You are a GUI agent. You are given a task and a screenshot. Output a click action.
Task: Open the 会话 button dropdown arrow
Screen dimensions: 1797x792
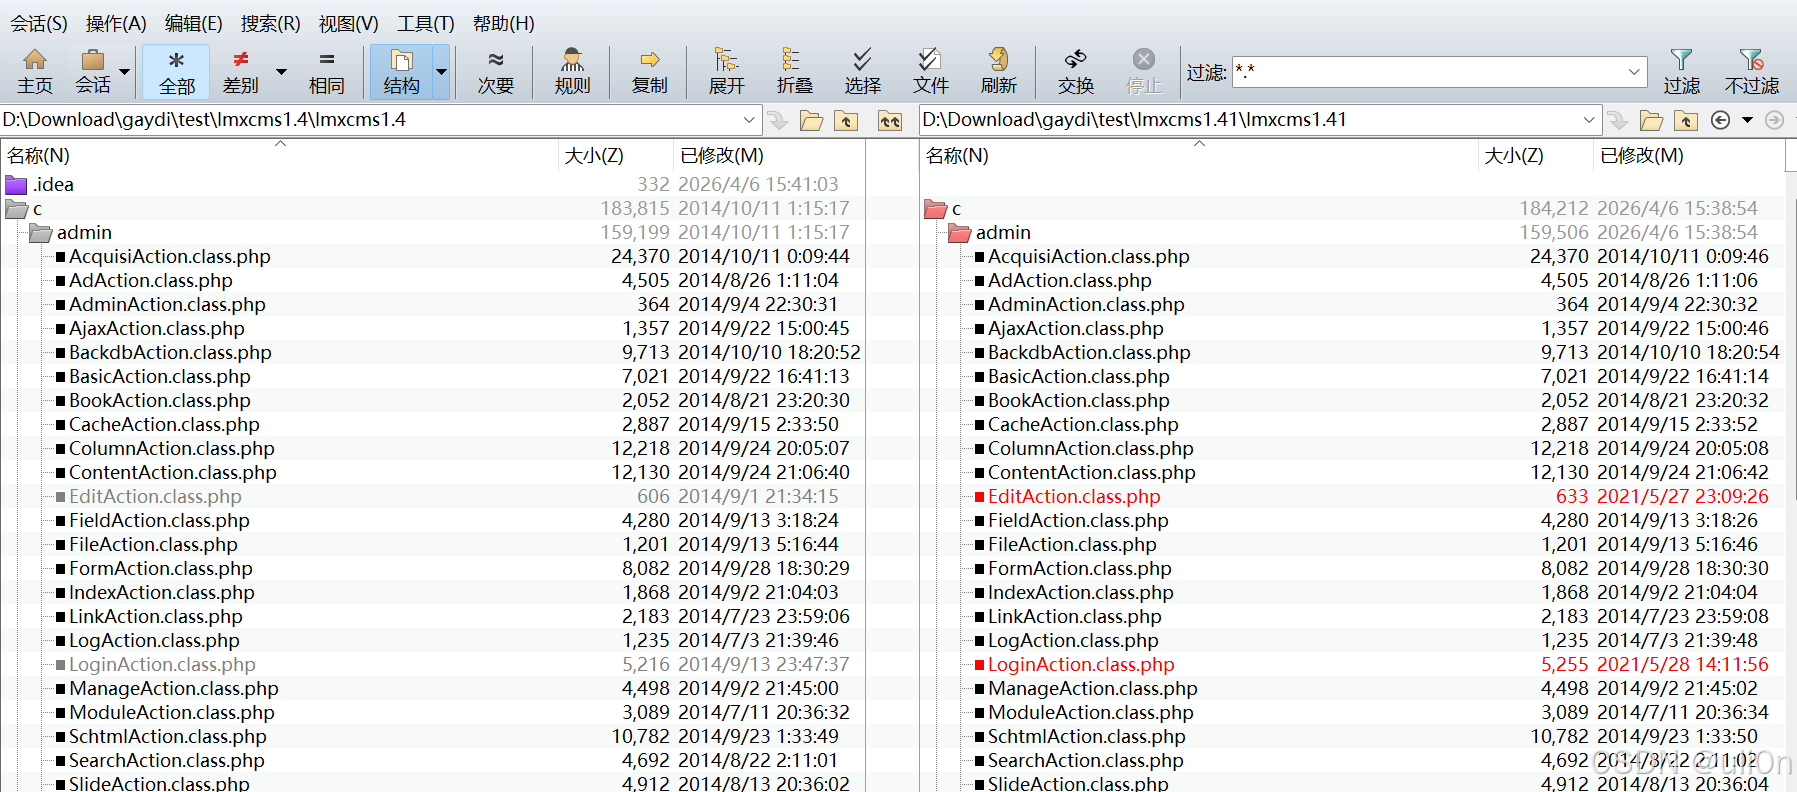125,72
